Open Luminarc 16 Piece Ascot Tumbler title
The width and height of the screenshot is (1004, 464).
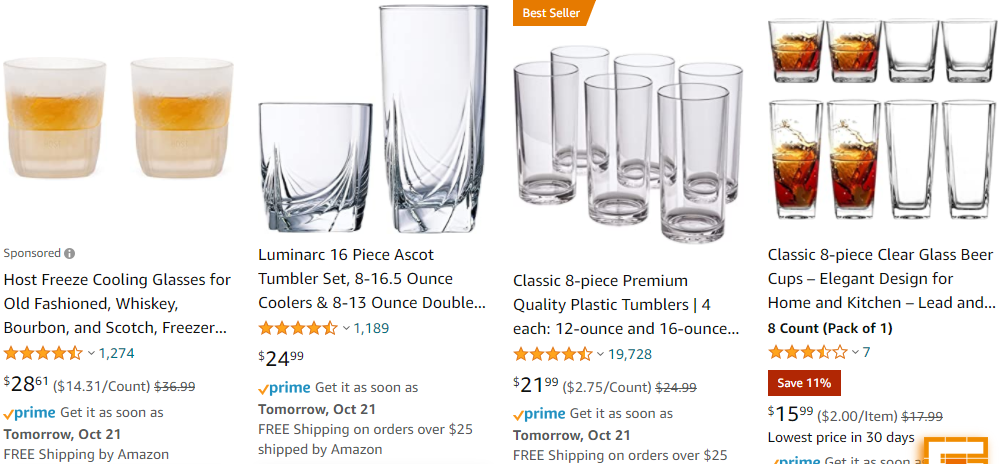pyautogui.click(x=372, y=279)
